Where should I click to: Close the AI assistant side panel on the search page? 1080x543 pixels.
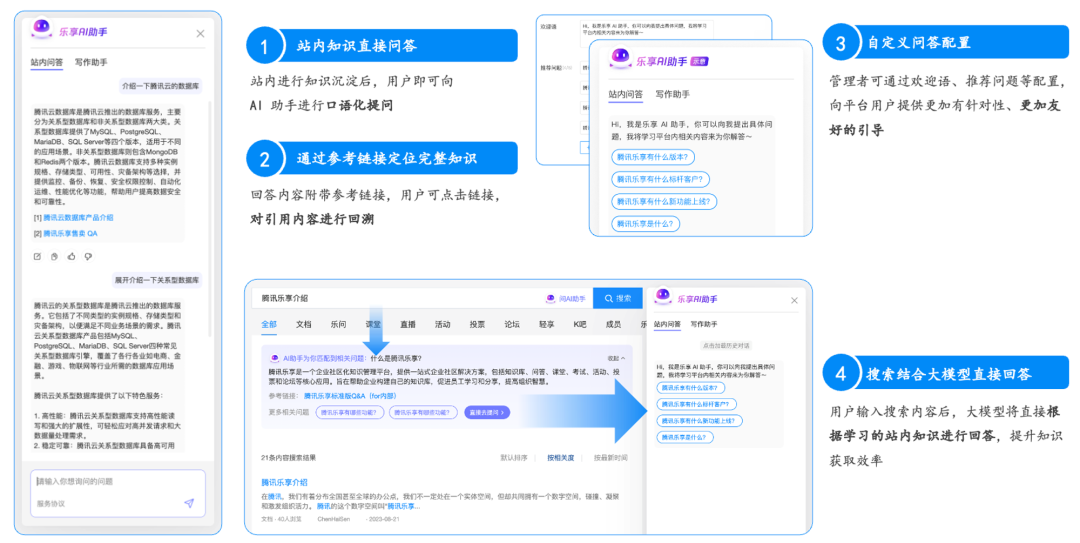[x=794, y=300]
